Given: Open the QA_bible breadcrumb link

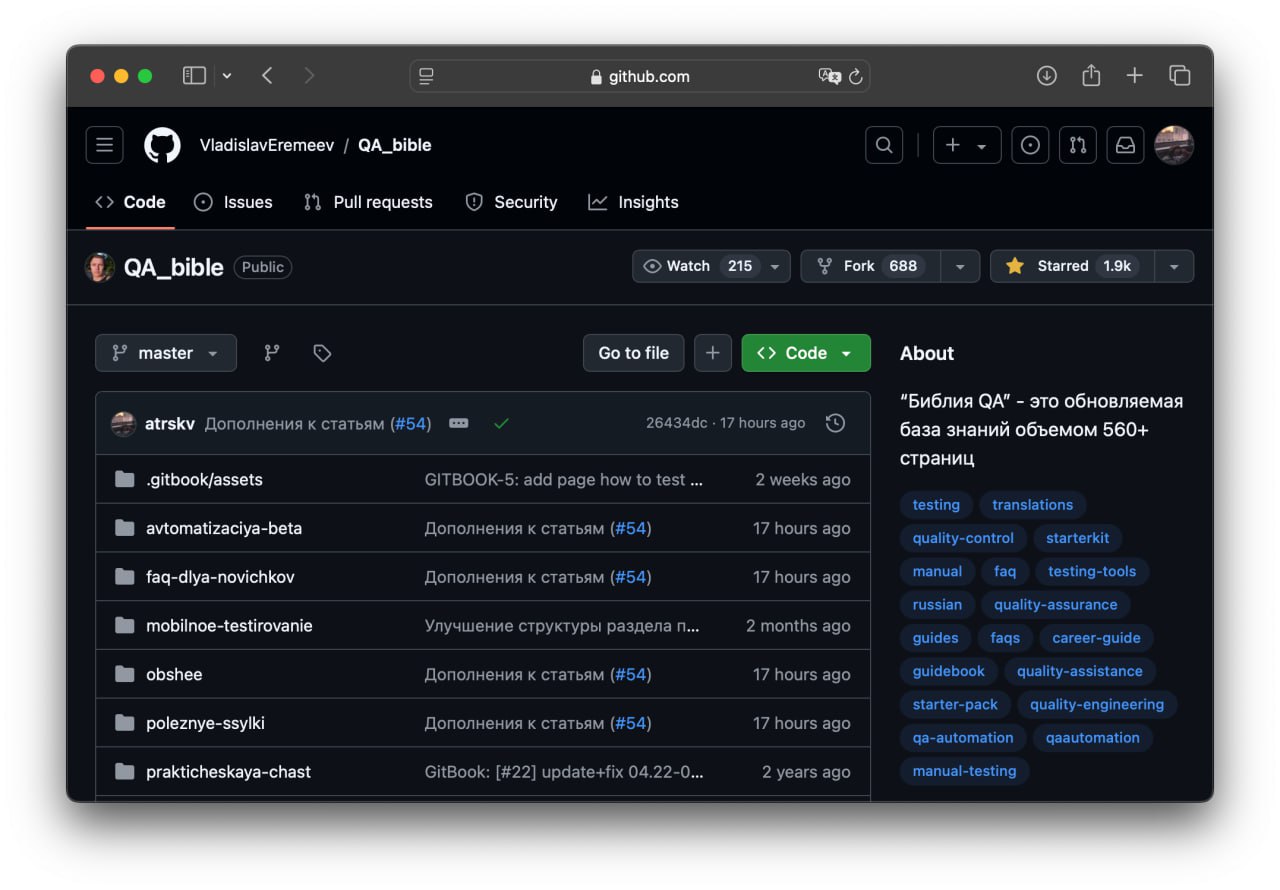Looking at the screenshot, I should click(x=395, y=145).
